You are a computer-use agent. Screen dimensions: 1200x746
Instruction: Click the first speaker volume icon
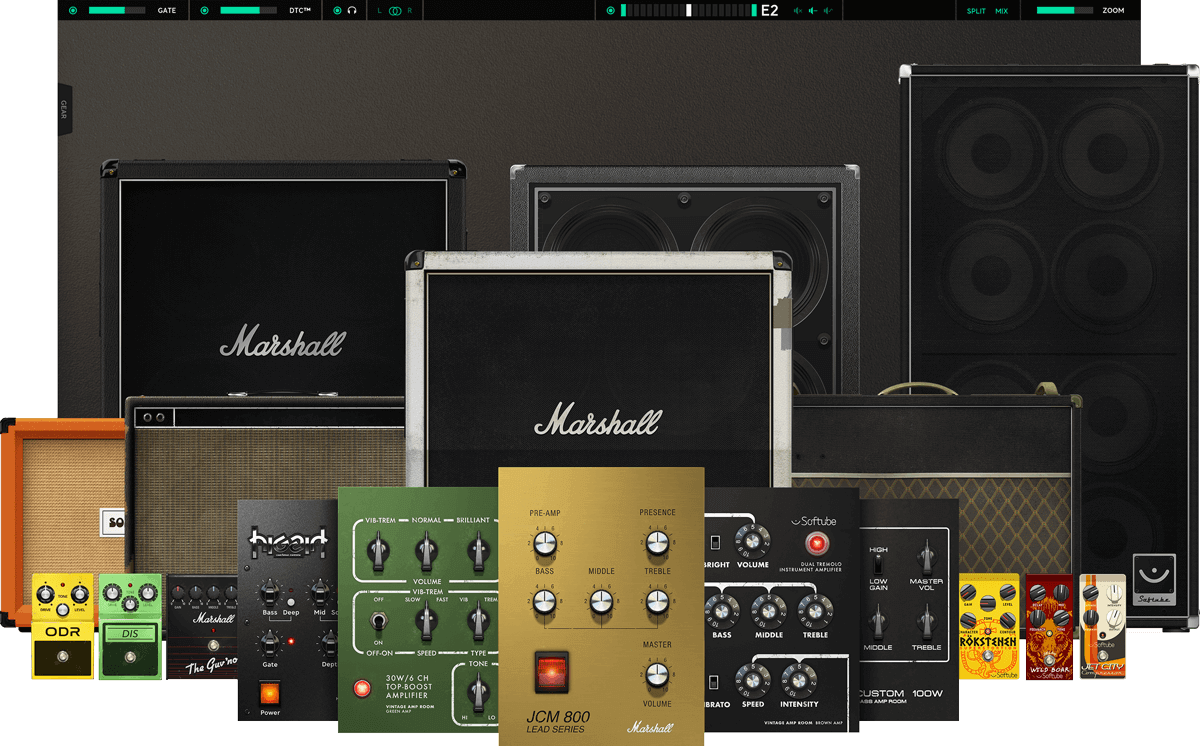coord(798,10)
